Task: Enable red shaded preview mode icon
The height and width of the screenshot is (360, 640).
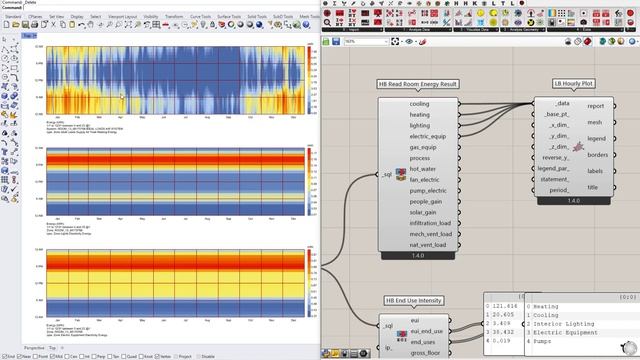Action: point(587,42)
